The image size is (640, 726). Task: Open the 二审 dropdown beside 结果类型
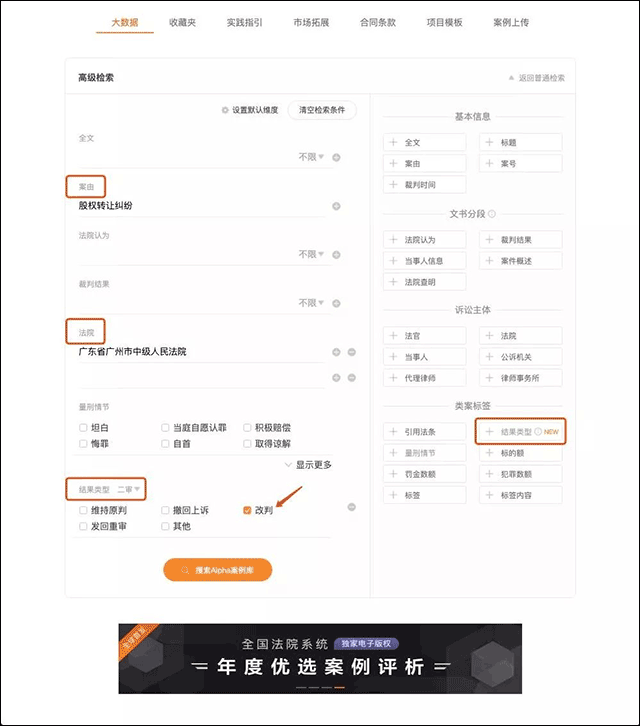(x=130, y=489)
